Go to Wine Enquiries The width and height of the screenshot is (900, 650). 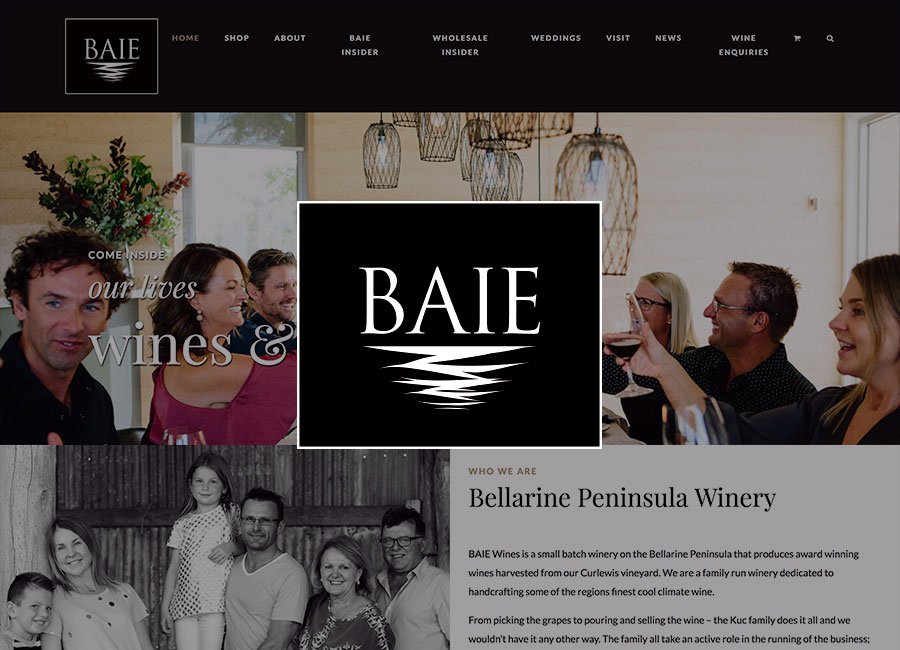click(x=743, y=45)
